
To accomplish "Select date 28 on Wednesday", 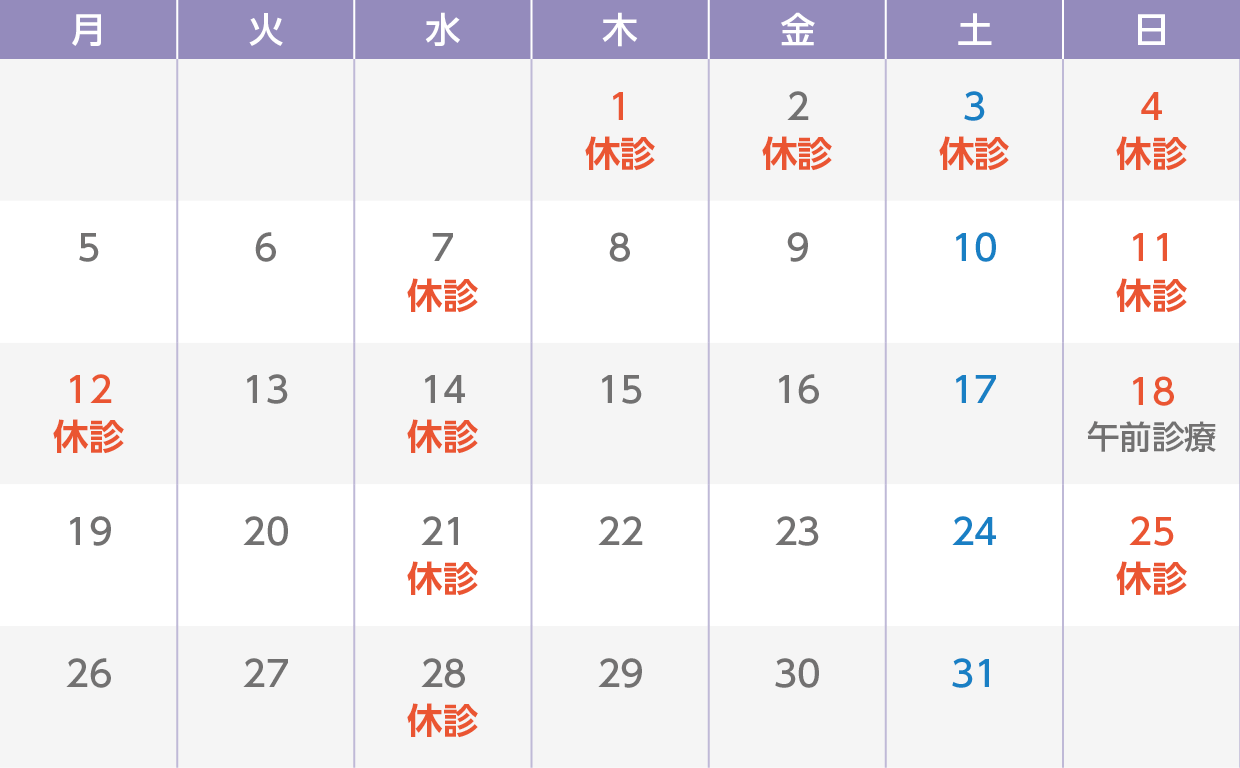I will click(x=442, y=674).
